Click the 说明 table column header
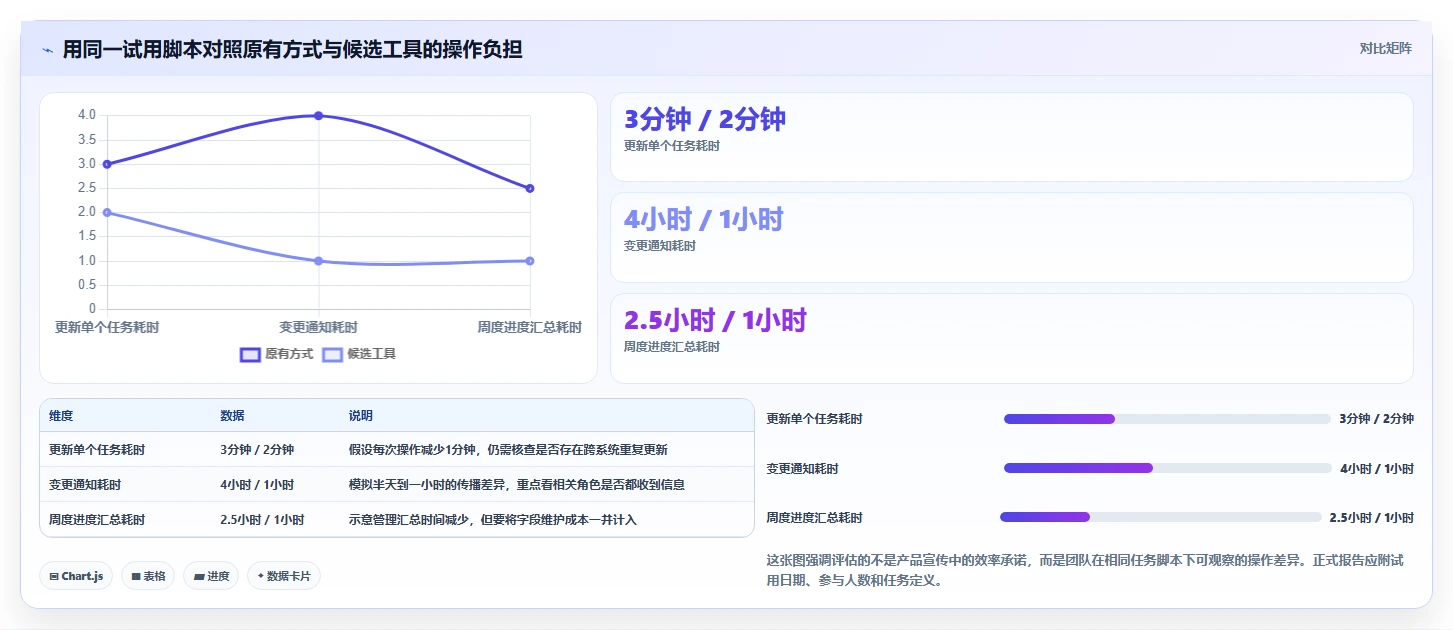Screen dimensions: 1453x630 (x=360, y=416)
